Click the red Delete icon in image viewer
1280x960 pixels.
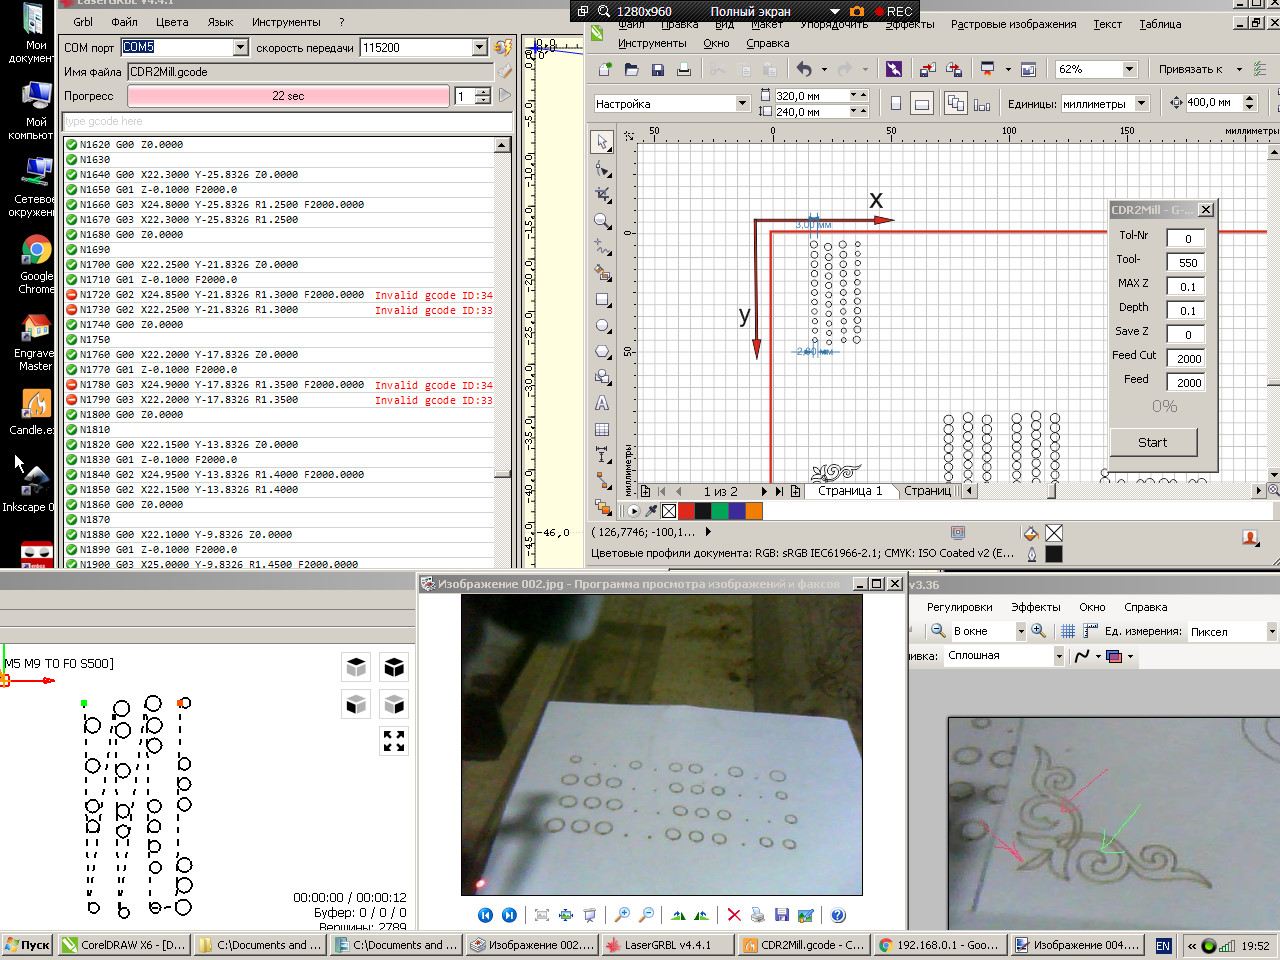[x=734, y=914]
